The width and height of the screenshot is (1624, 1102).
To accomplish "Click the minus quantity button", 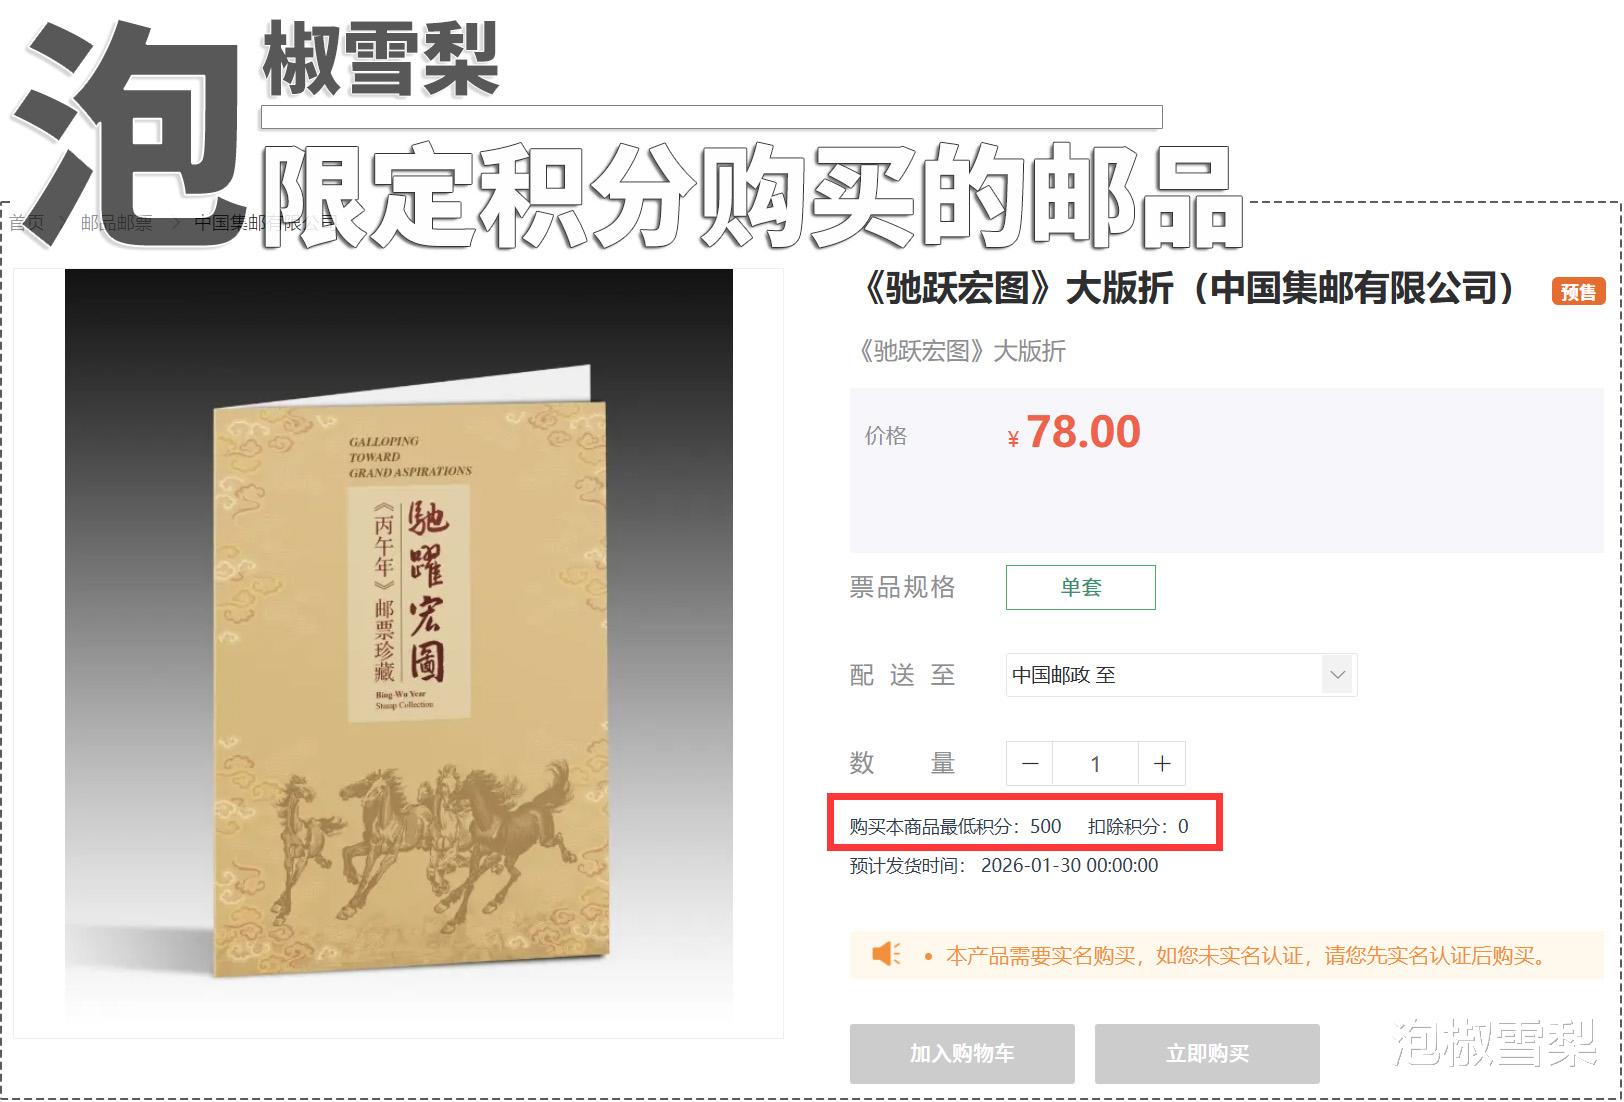I will pos(1030,764).
